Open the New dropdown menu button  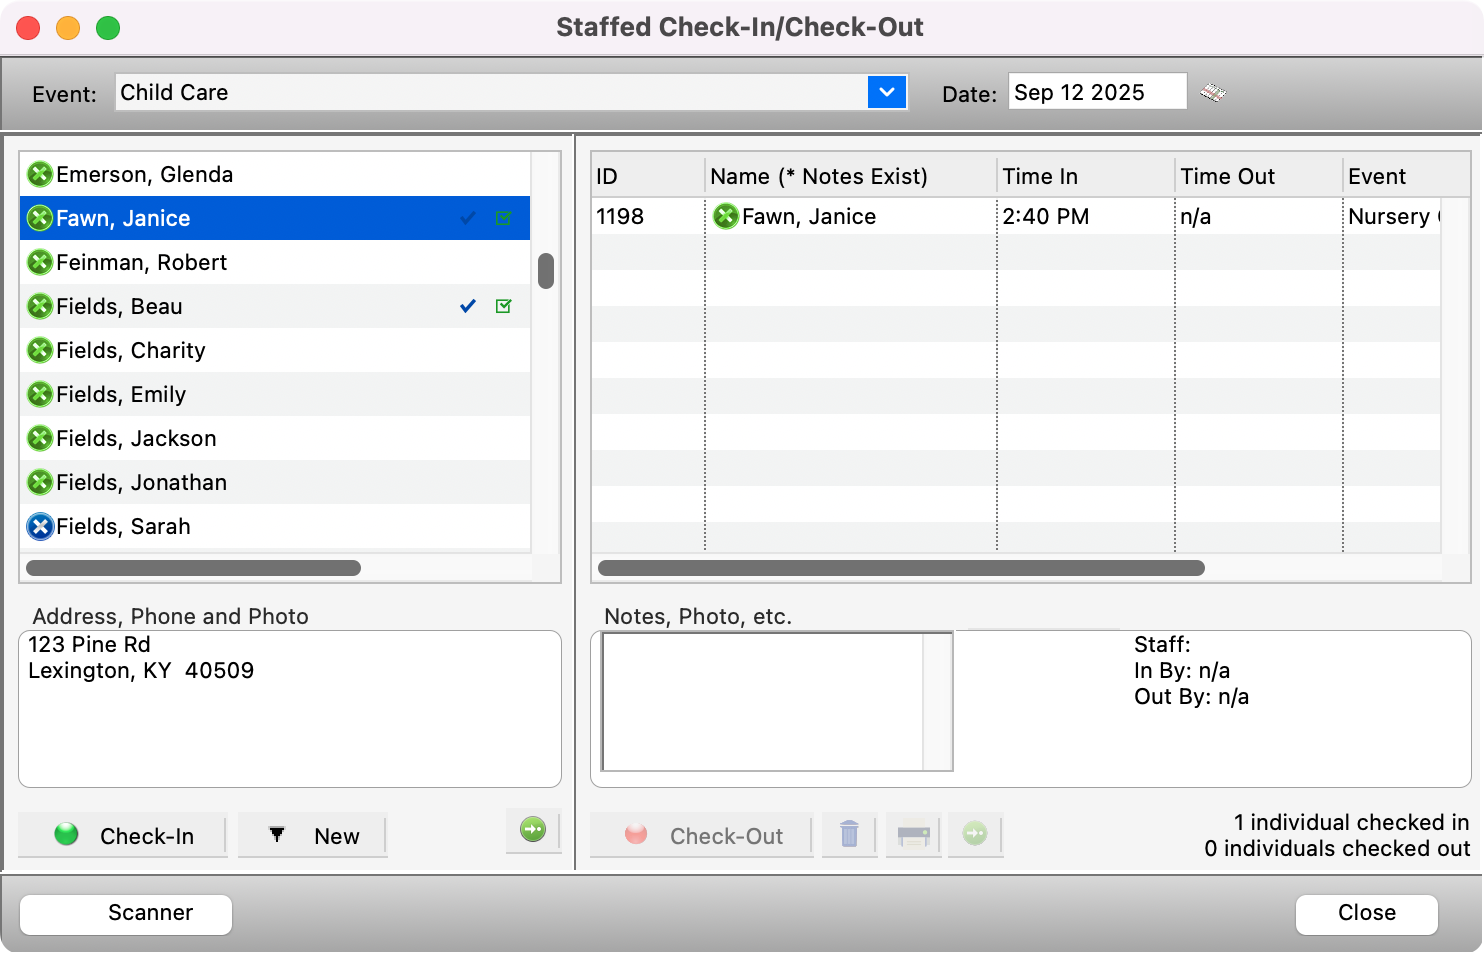312,836
